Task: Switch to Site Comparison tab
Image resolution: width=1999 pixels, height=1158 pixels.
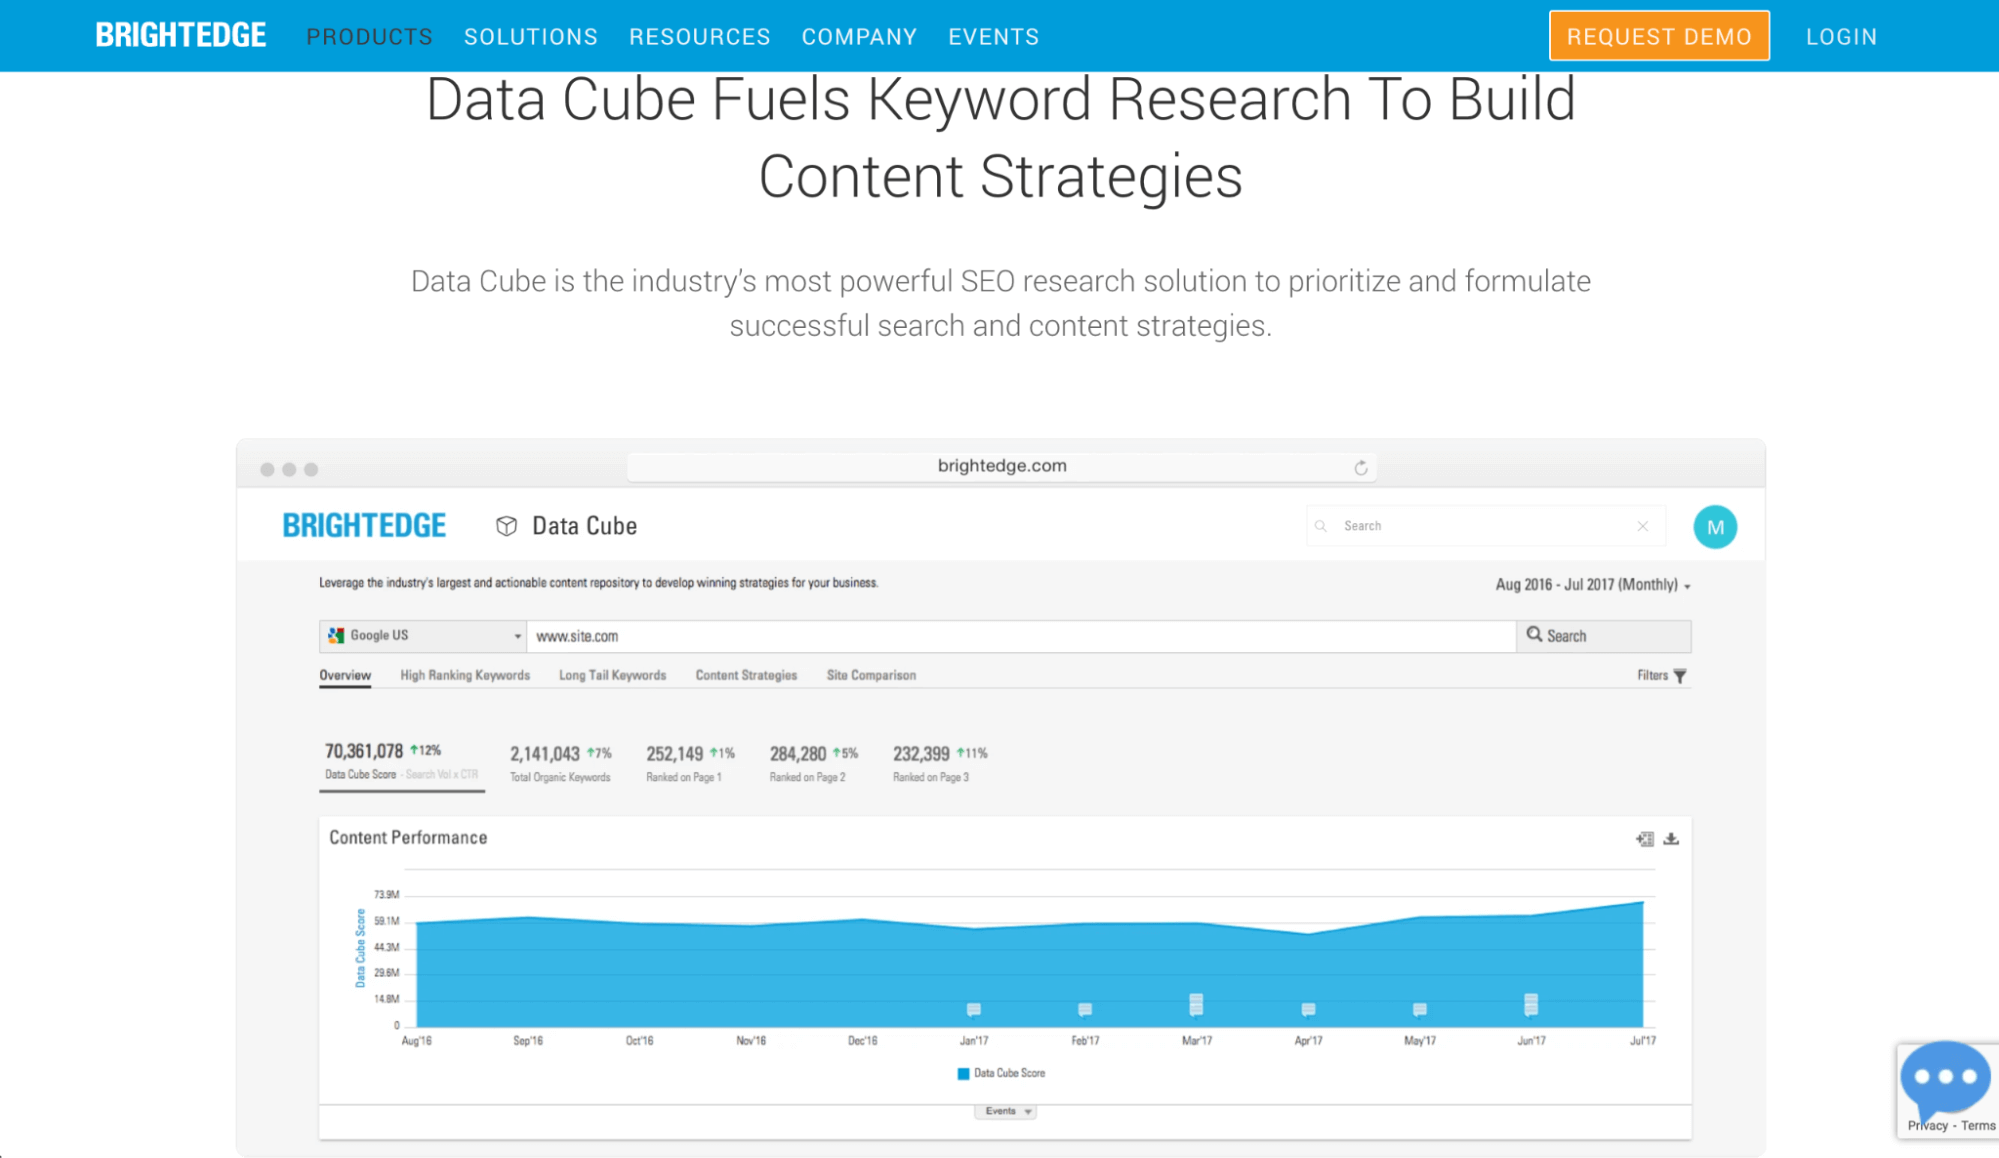Action: point(871,675)
